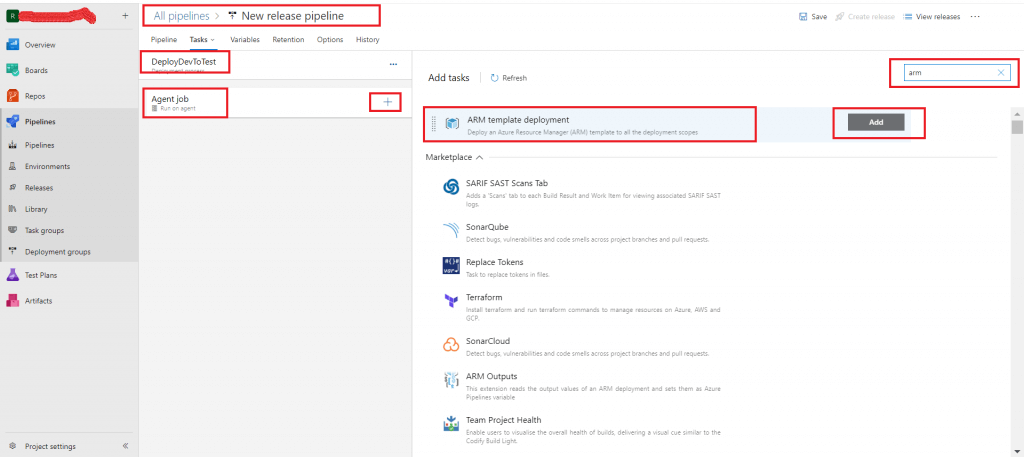
Task: Go to Artifacts in the sidebar
Action: (x=38, y=300)
